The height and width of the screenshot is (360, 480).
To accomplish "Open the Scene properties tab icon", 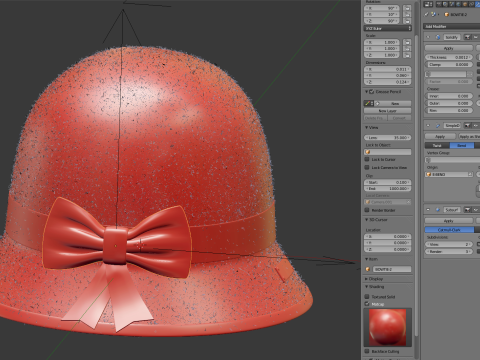I will [x=452, y=4].
